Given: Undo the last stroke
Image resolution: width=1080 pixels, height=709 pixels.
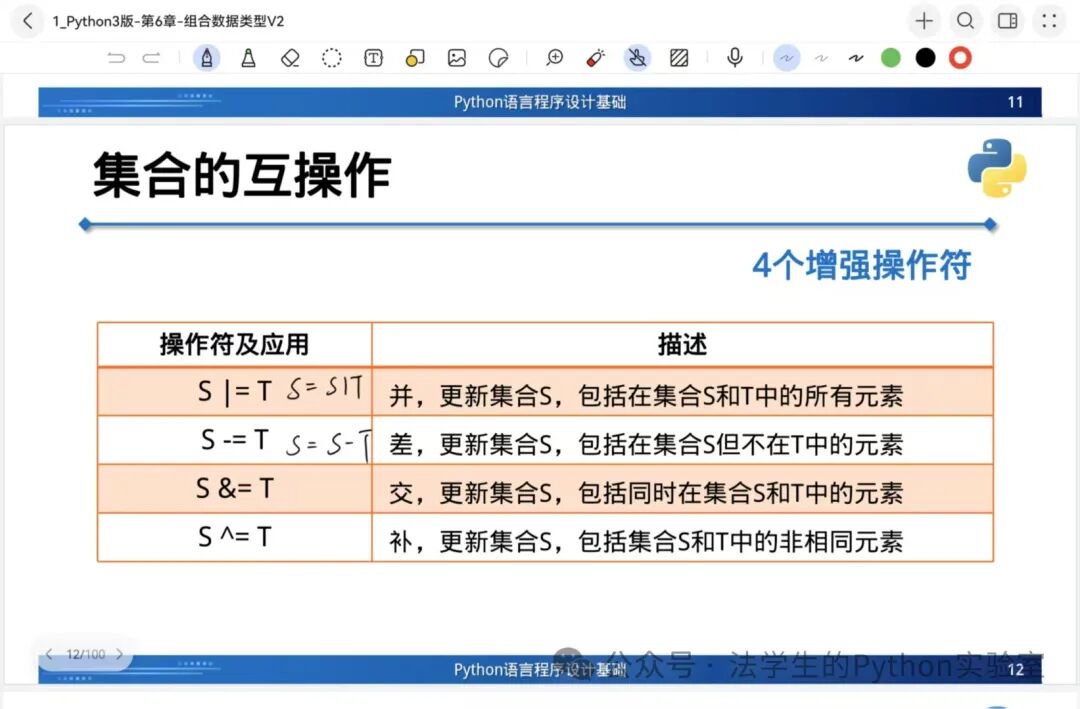Looking at the screenshot, I should coord(117,58).
